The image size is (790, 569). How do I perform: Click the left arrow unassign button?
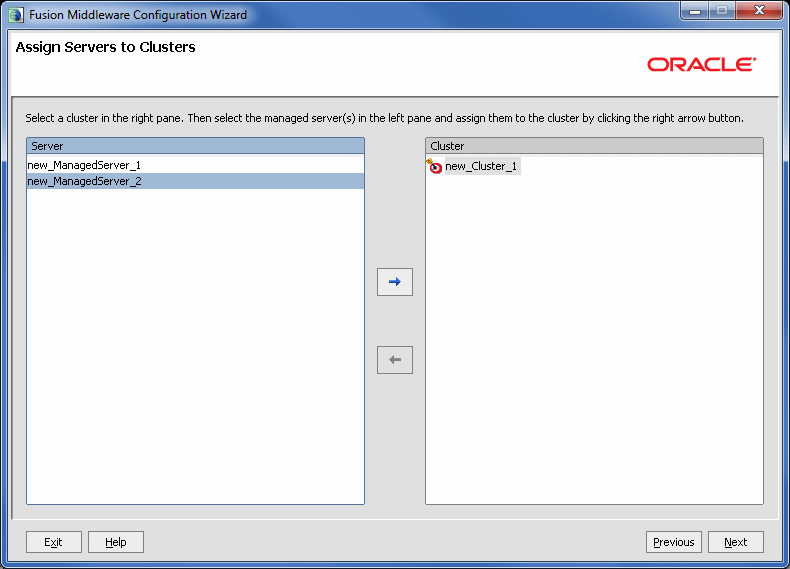click(x=394, y=360)
